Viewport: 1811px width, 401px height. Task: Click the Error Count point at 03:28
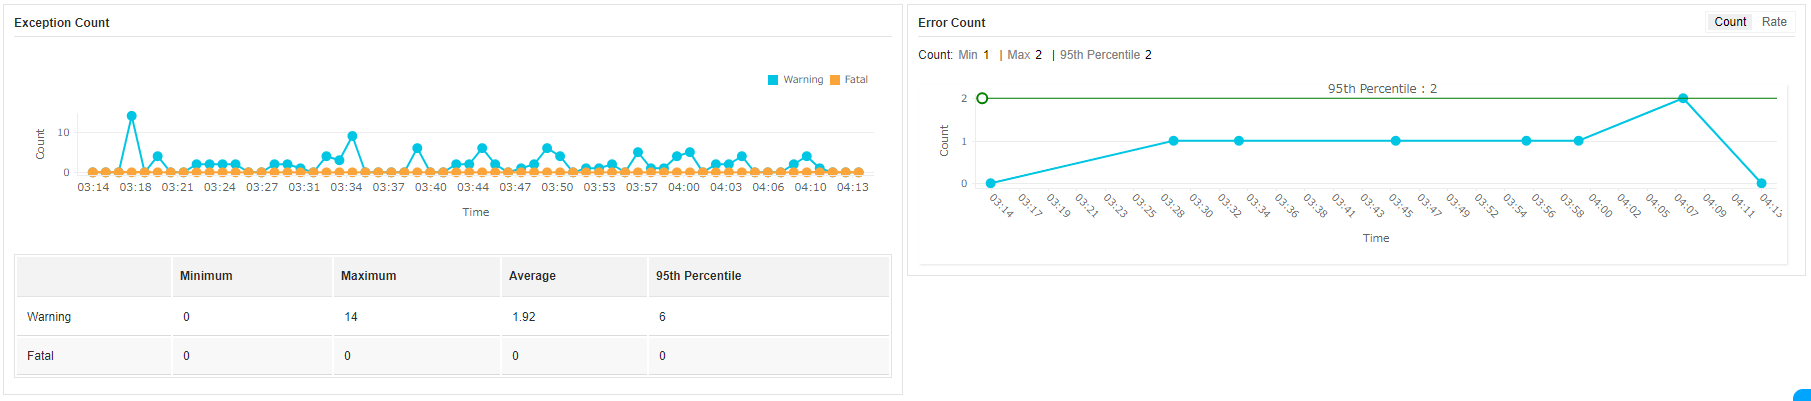pyautogui.click(x=1173, y=141)
